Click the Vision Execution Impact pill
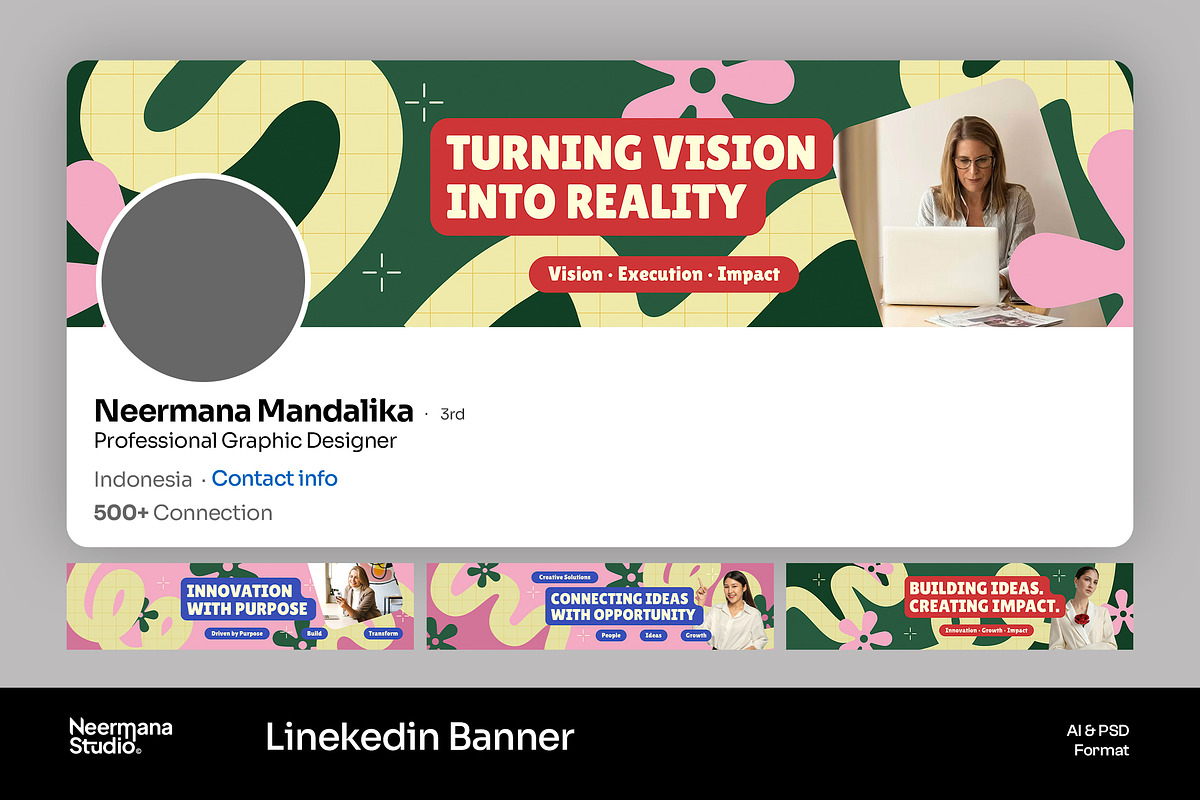The width and height of the screenshot is (1200, 800). coord(664,274)
